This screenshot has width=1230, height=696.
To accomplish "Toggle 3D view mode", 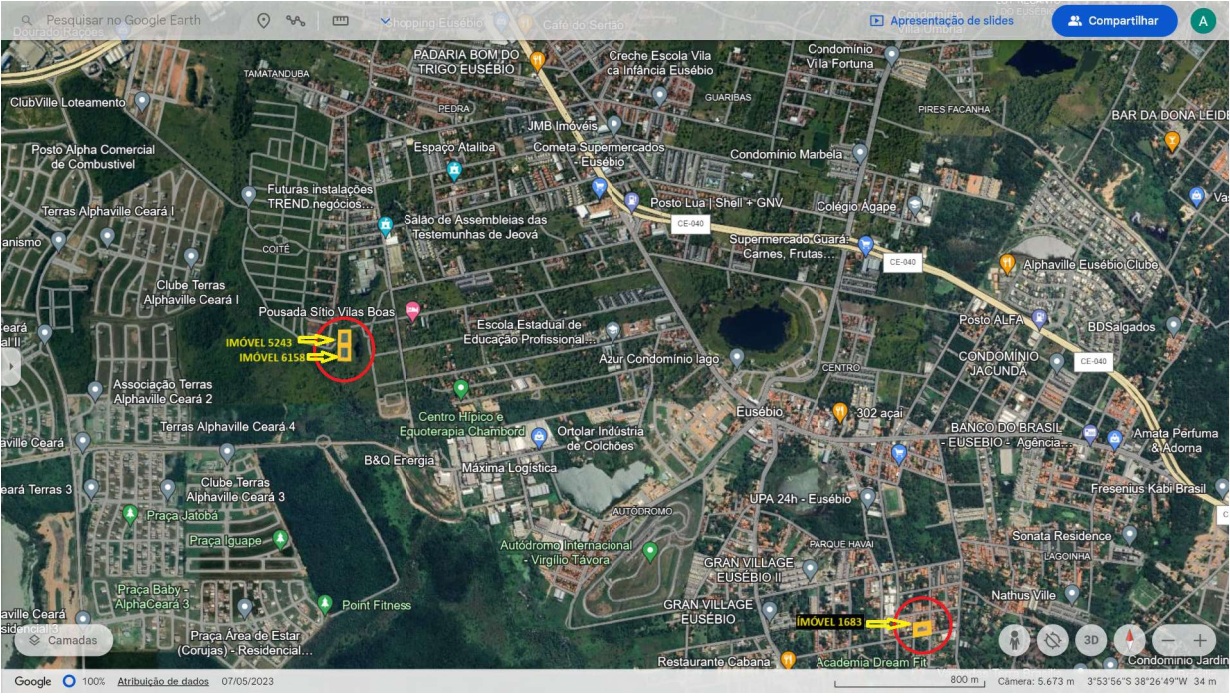I will (1092, 640).
